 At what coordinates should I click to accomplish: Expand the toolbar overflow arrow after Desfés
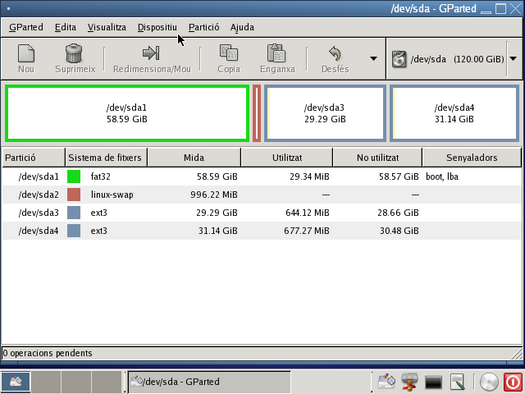(x=373, y=59)
